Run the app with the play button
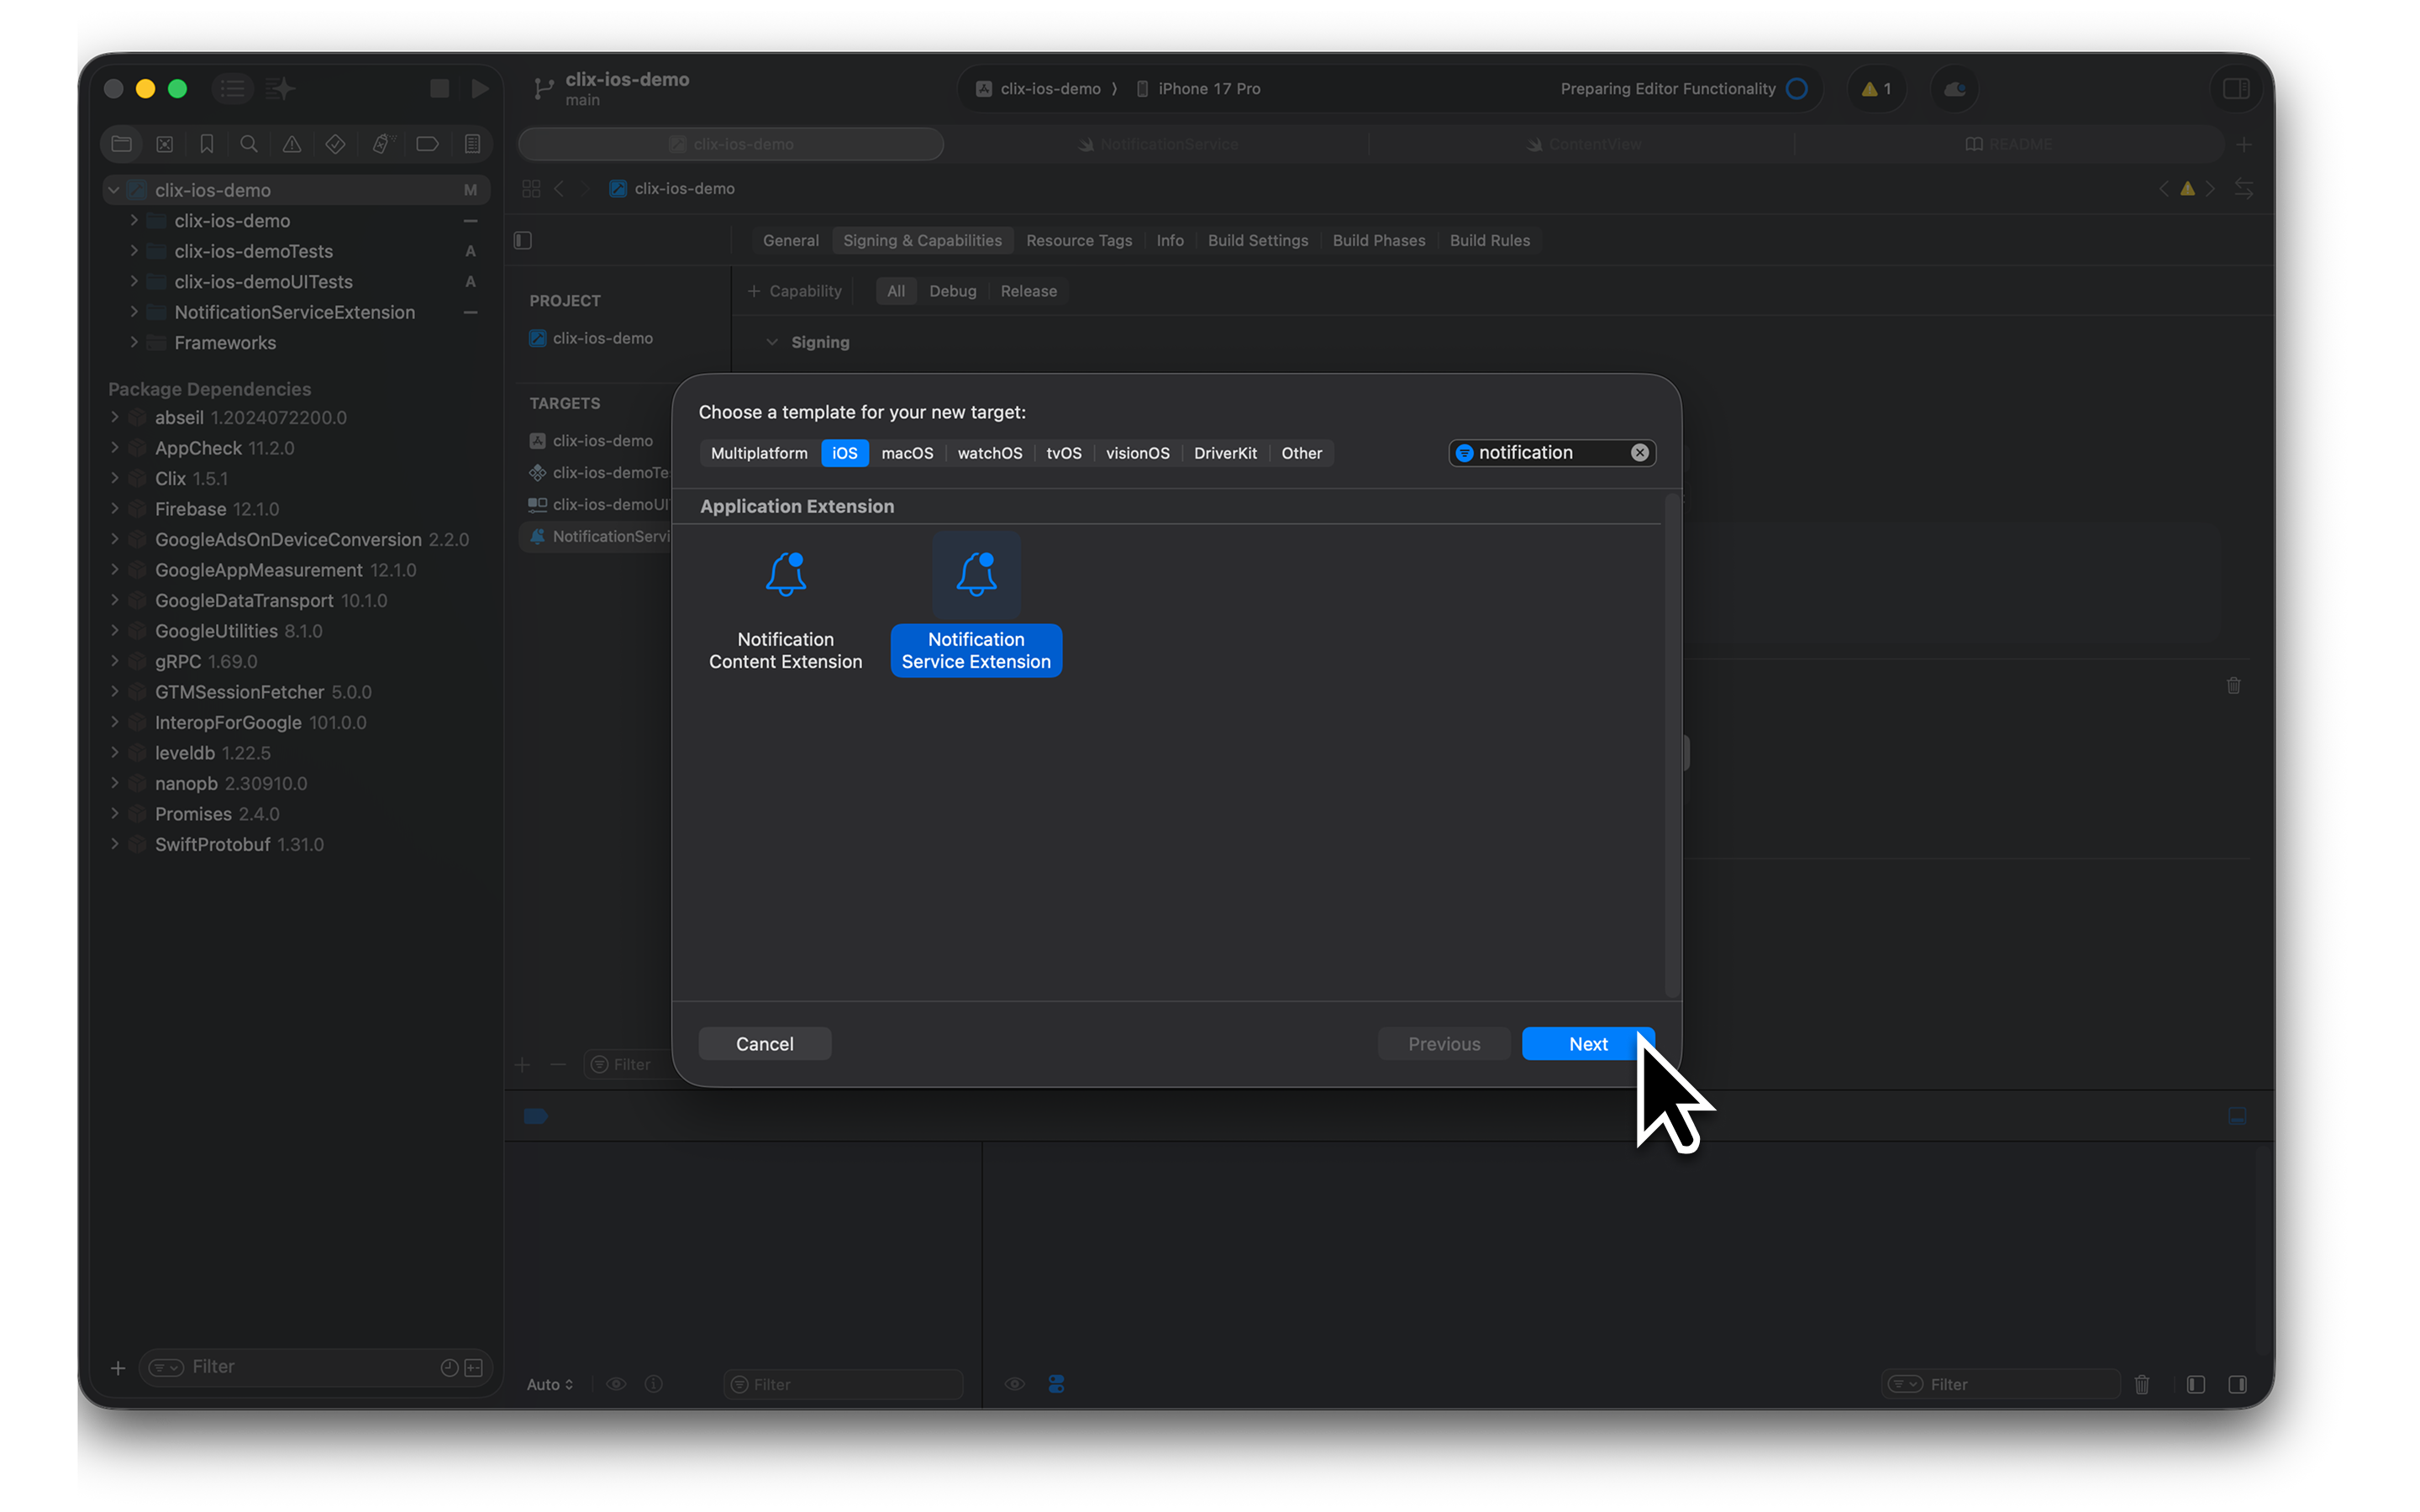This screenshot has width=2420, height=1512. click(480, 88)
